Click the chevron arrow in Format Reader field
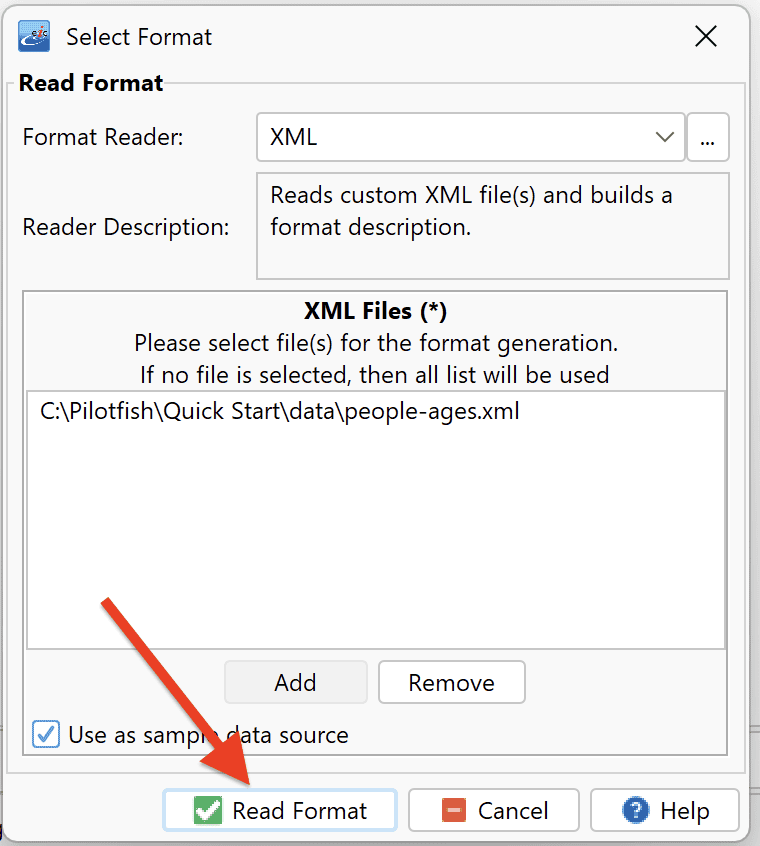 tap(665, 137)
